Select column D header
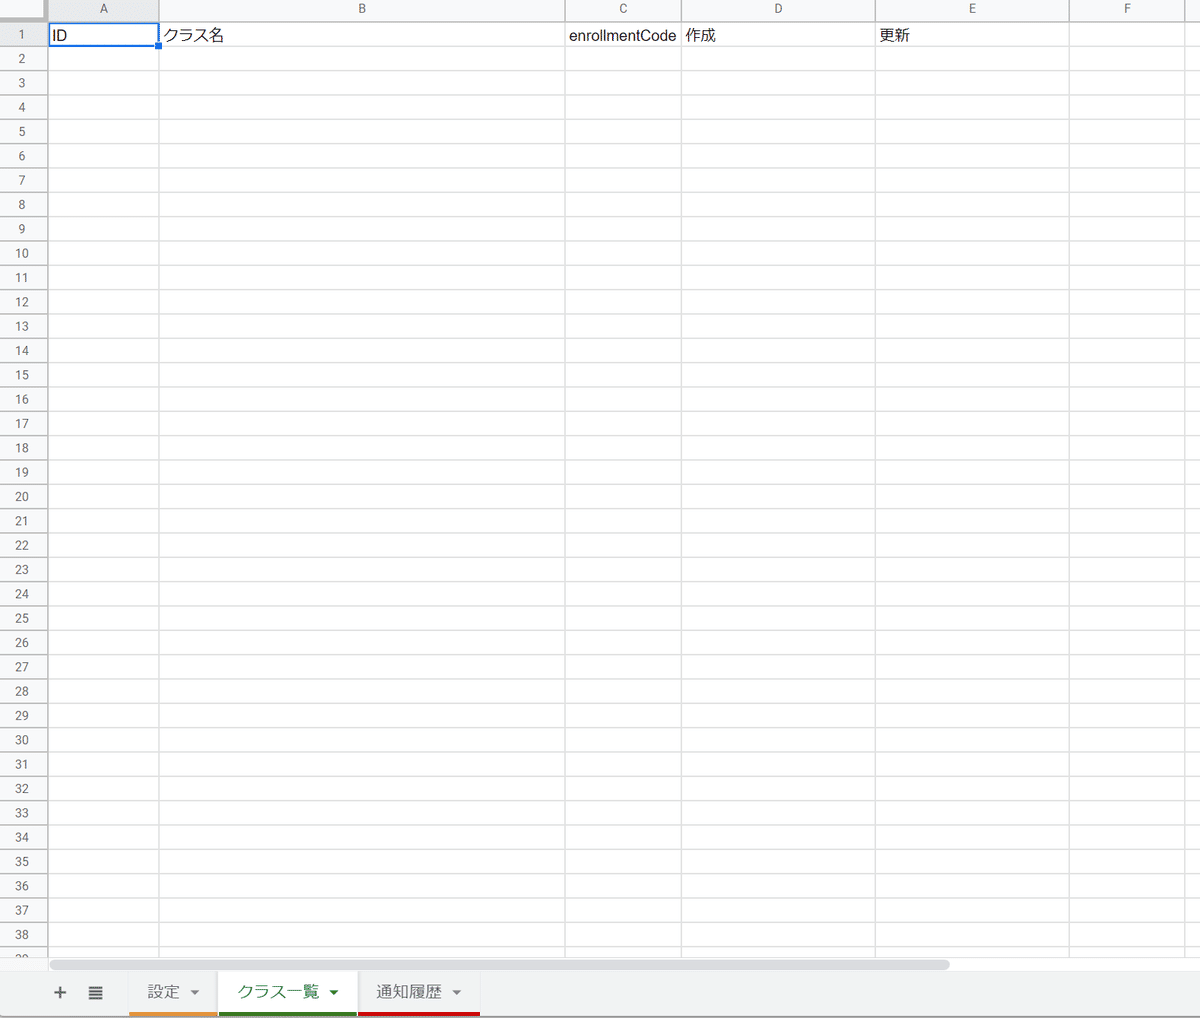 click(x=778, y=9)
